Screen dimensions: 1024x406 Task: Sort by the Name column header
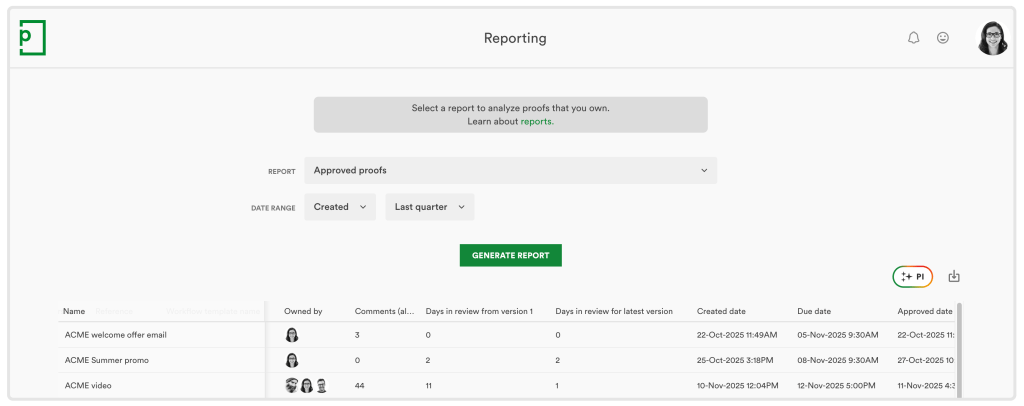coord(74,311)
